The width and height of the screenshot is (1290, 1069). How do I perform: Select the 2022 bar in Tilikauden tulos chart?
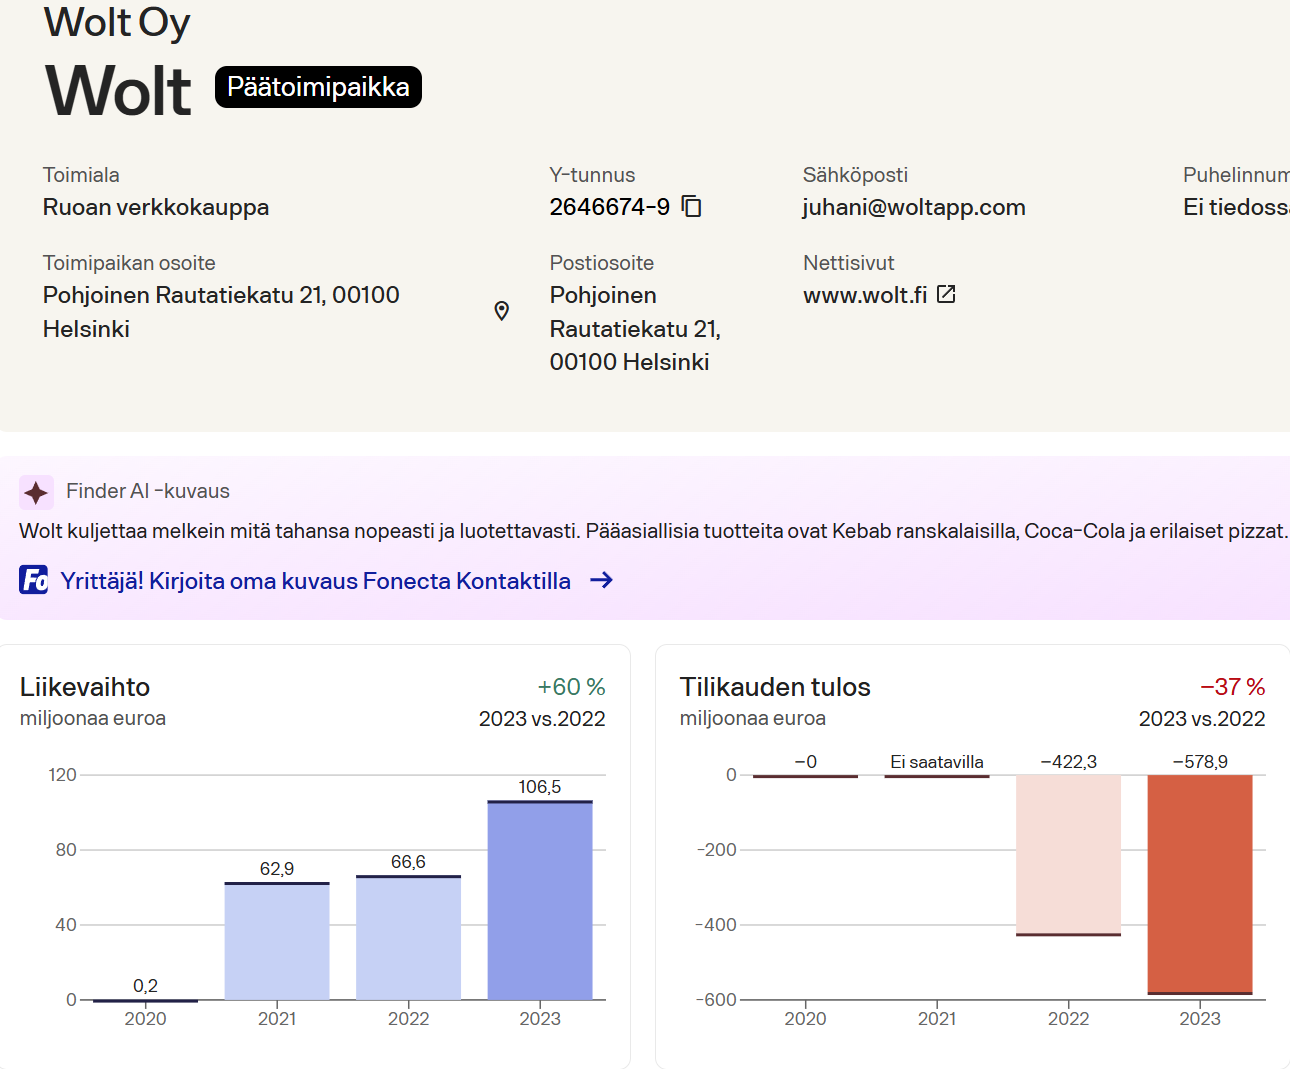pyautogui.click(x=1068, y=855)
